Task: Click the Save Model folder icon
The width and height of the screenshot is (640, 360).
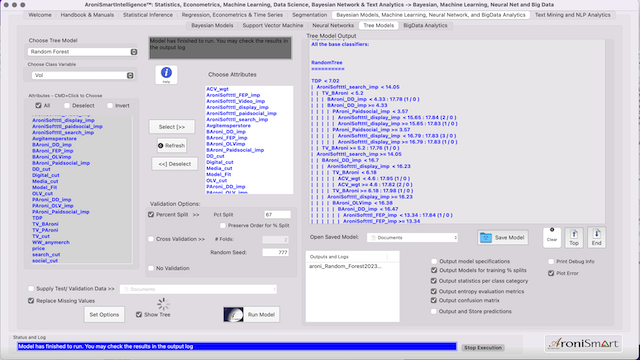Action: tap(486, 238)
